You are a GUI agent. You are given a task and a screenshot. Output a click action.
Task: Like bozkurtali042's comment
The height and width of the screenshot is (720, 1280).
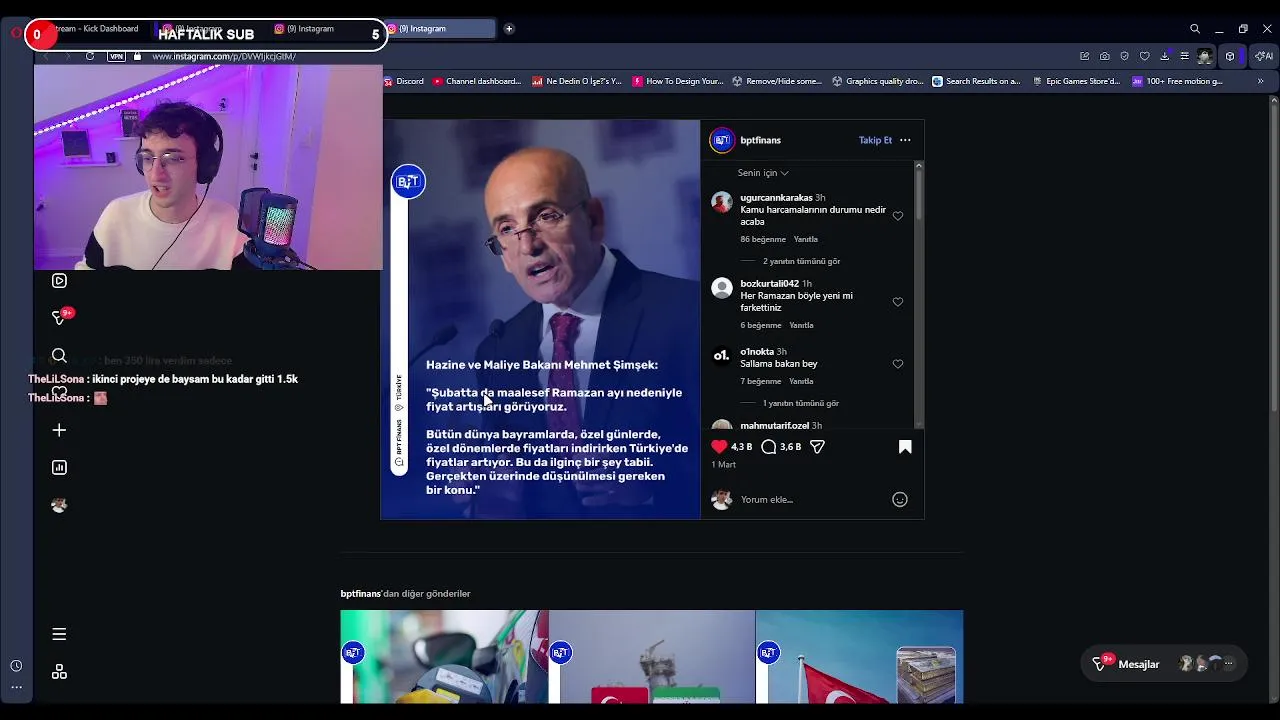pos(897,302)
